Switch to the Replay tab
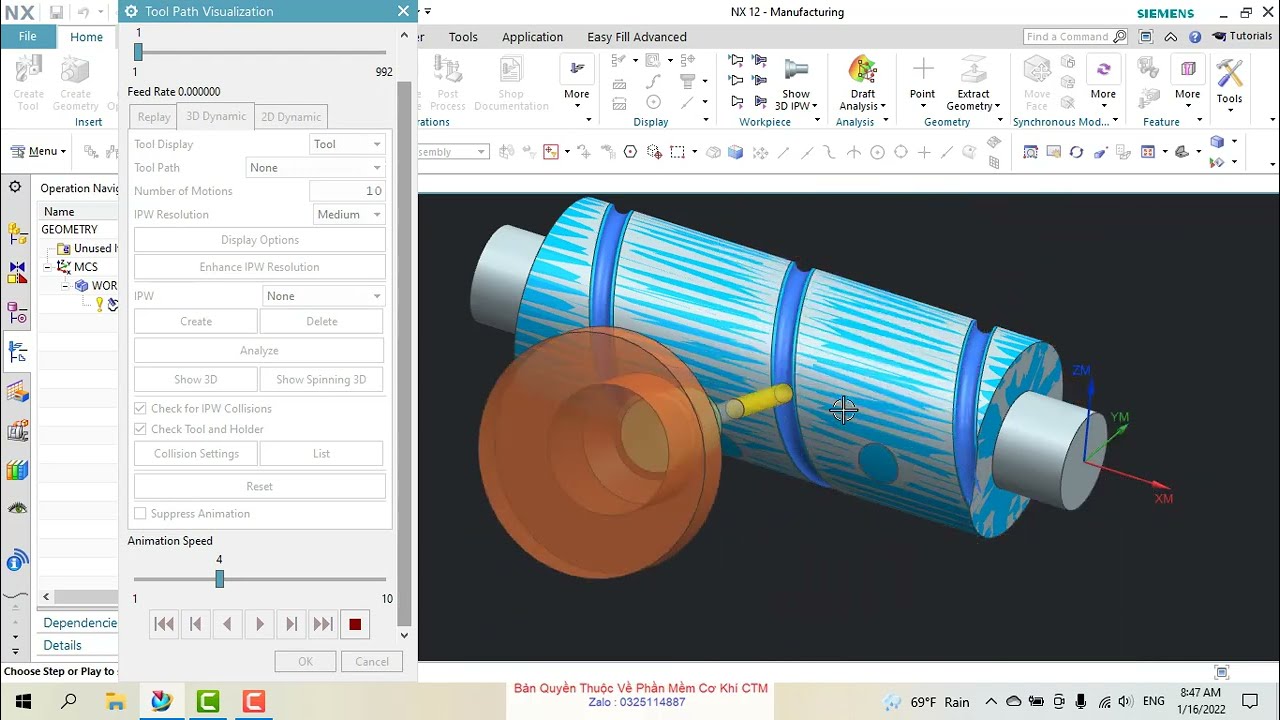Image resolution: width=1280 pixels, height=720 pixels. point(154,117)
